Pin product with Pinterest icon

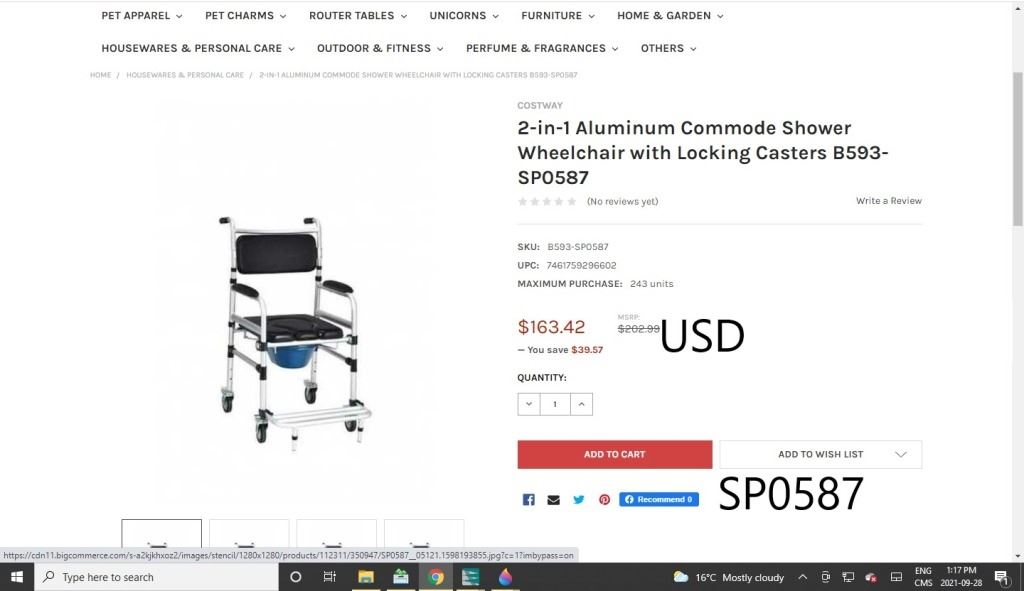604,500
